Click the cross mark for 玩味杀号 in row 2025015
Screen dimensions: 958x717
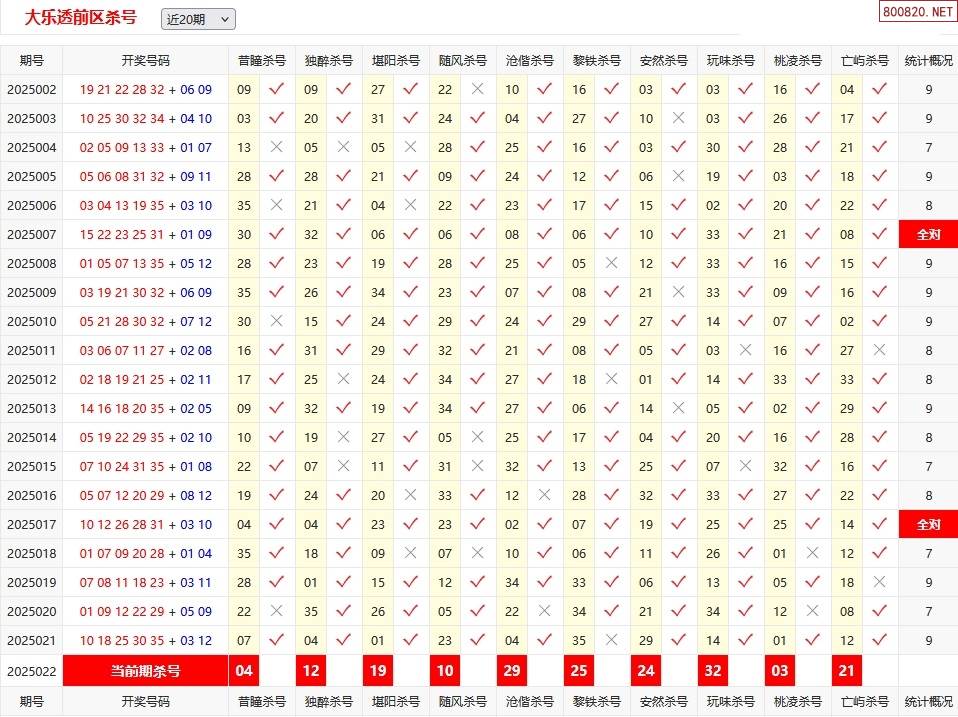click(745, 466)
